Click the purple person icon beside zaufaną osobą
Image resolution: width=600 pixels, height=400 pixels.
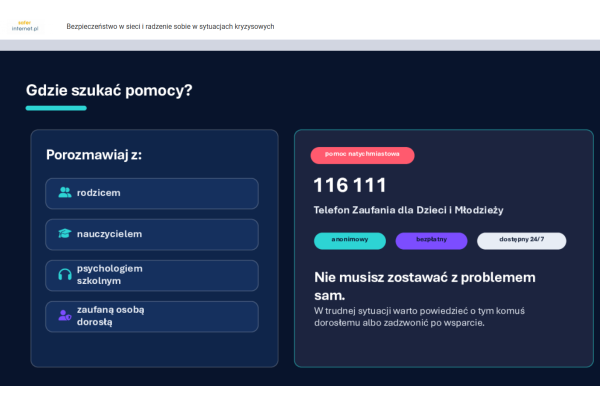[x=65, y=316]
